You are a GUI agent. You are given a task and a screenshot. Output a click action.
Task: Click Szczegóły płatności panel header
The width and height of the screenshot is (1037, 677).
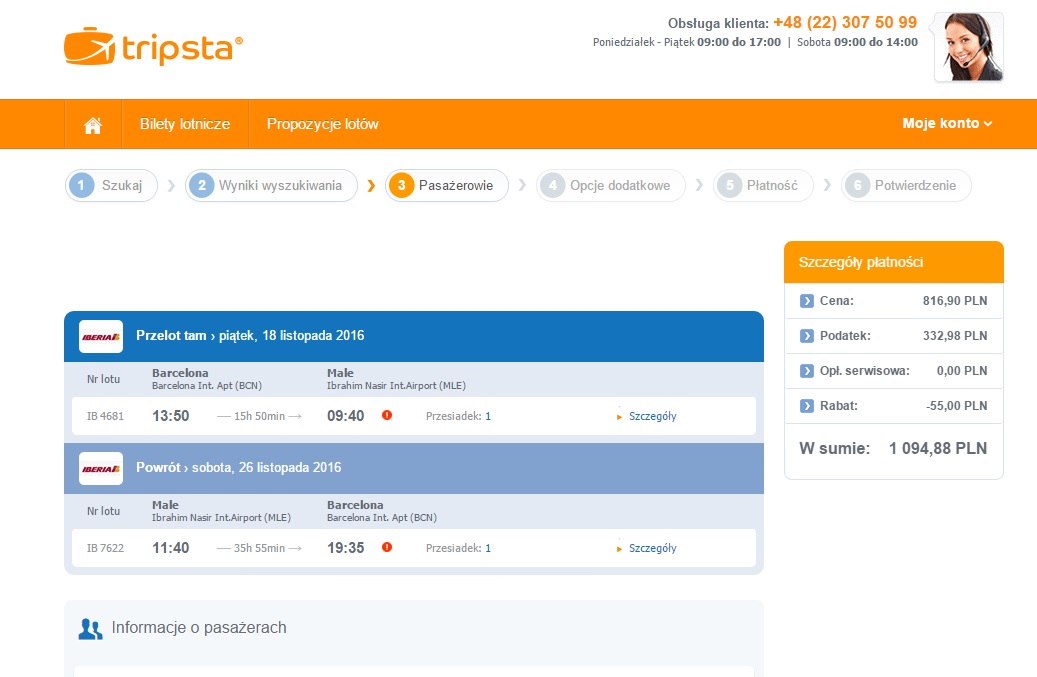(x=894, y=262)
